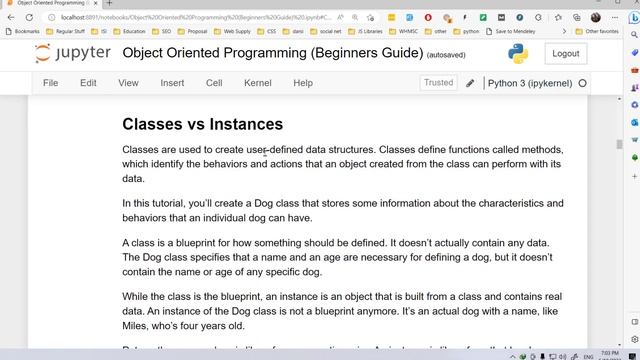Click the read aloud icon in the address bar
The image size is (640, 360).
(x=340, y=18)
